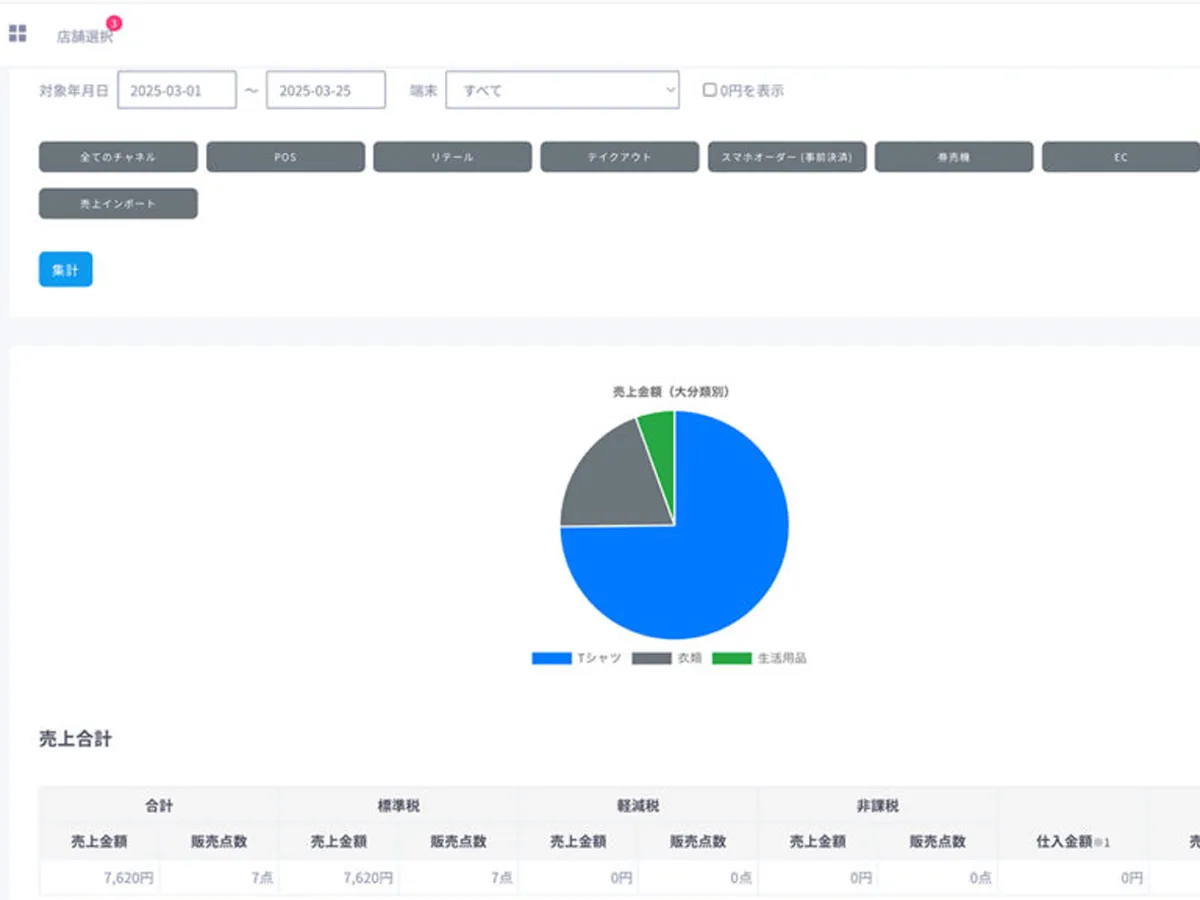Enable the 0円を表示 checkbox

(709, 90)
